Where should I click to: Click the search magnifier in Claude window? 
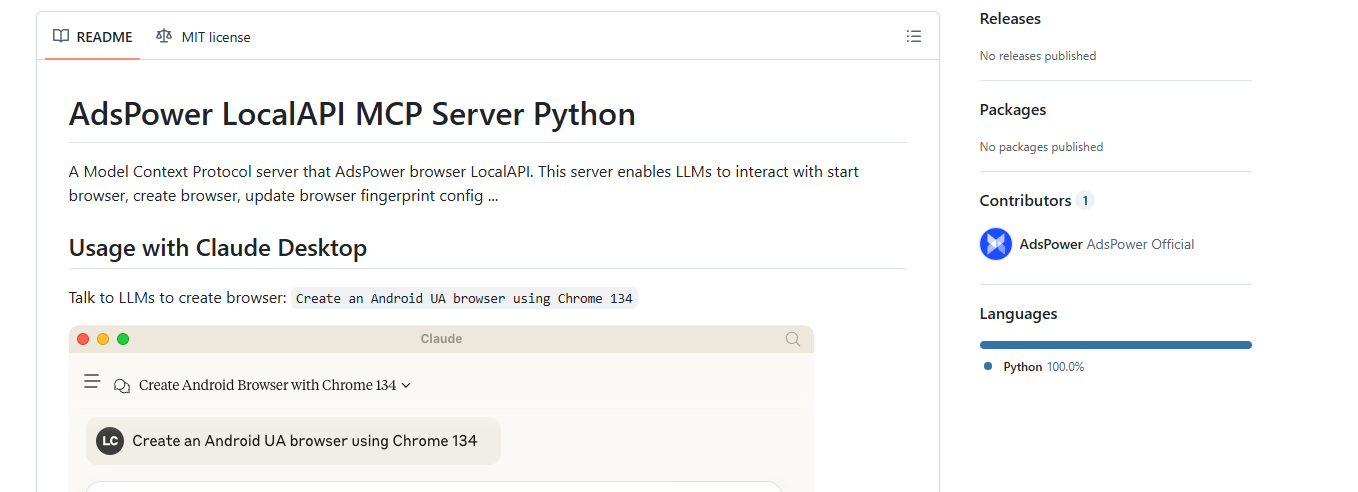pos(793,339)
